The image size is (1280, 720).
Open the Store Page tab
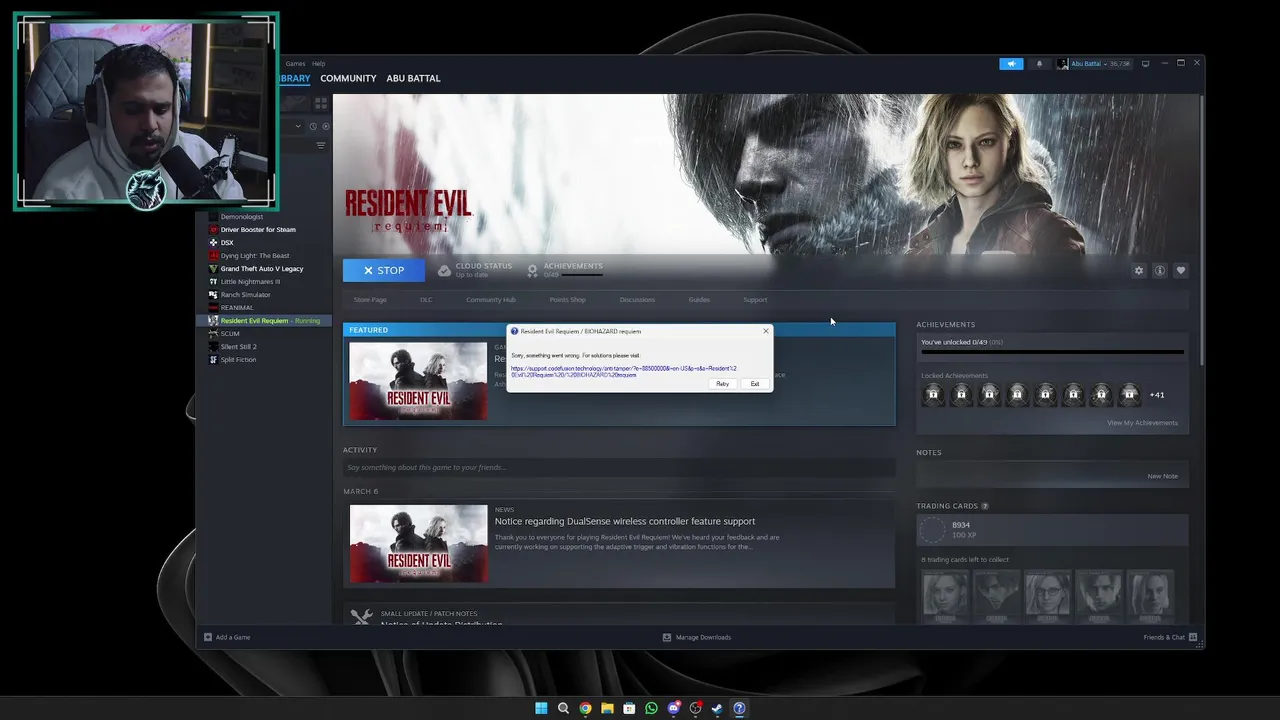click(x=370, y=300)
